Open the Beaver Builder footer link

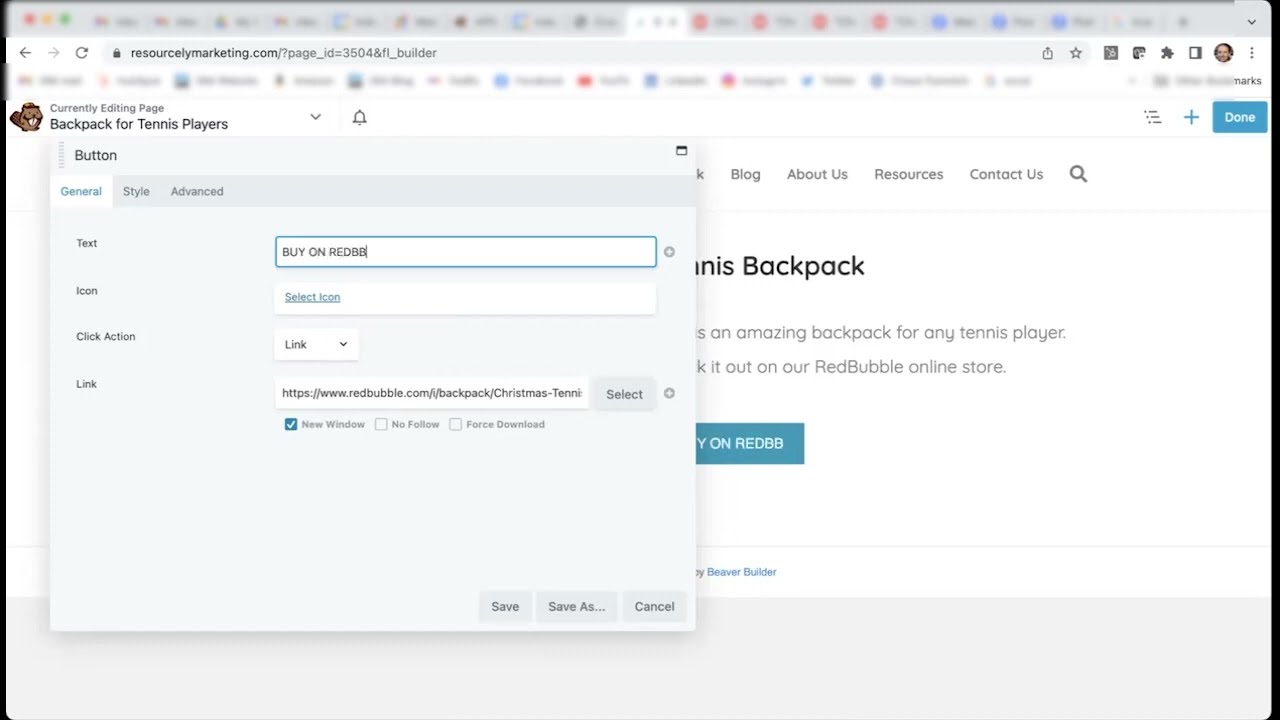[x=742, y=572]
